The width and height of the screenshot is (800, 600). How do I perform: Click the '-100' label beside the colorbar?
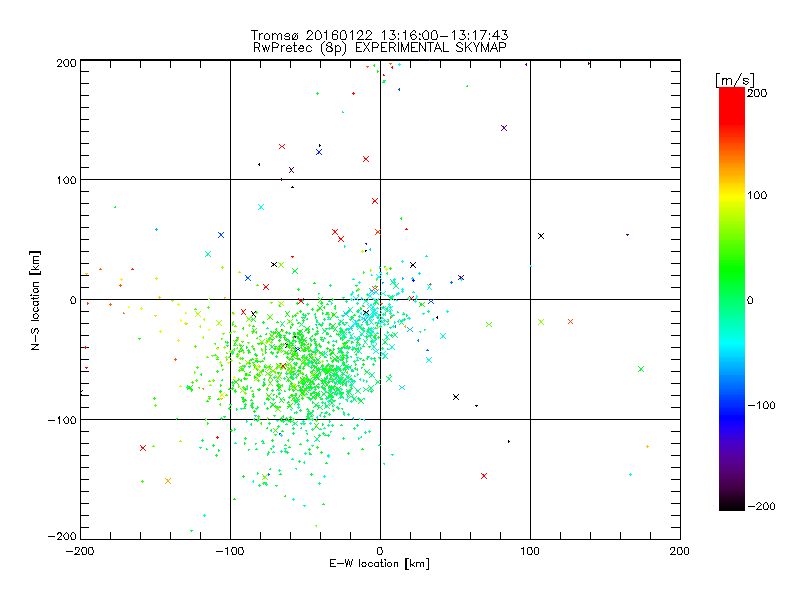(762, 405)
